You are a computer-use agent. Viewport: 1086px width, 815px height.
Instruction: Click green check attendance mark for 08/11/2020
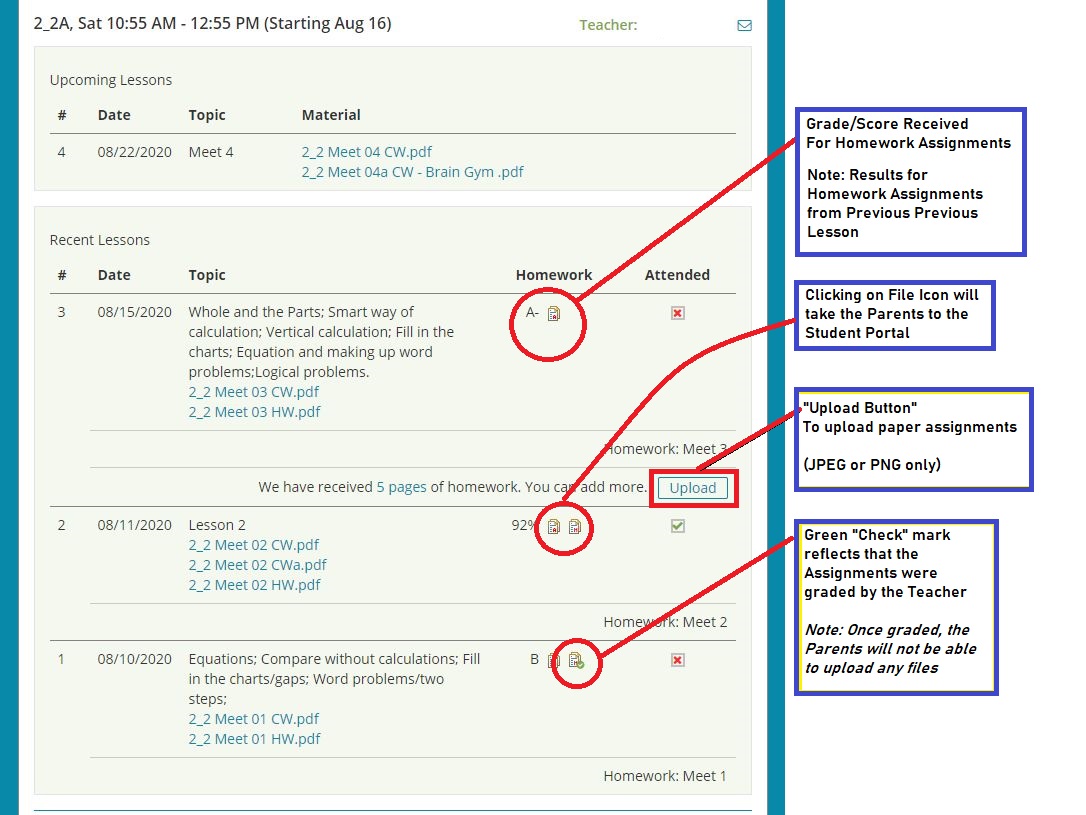(677, 526)
